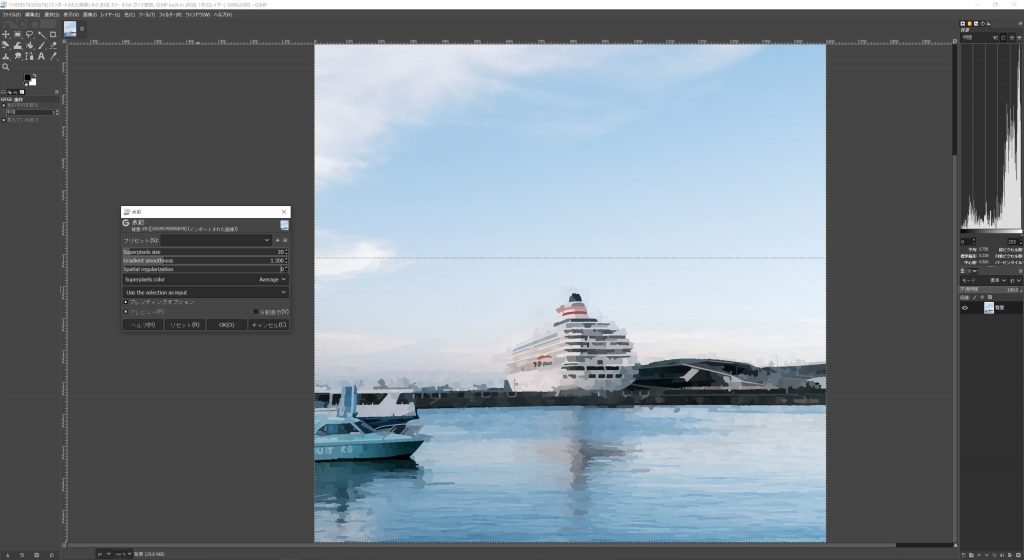Select the Zoom magnifier tool
Image resolution: width=1024 pixels, height=560 pixels.
pos(5,67)
